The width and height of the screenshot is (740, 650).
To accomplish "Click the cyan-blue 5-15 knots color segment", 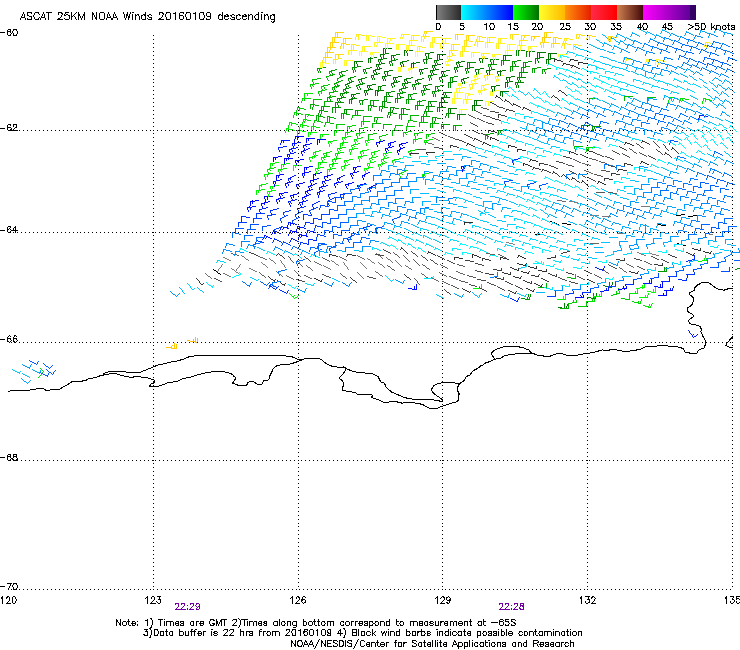I will 487,12.
